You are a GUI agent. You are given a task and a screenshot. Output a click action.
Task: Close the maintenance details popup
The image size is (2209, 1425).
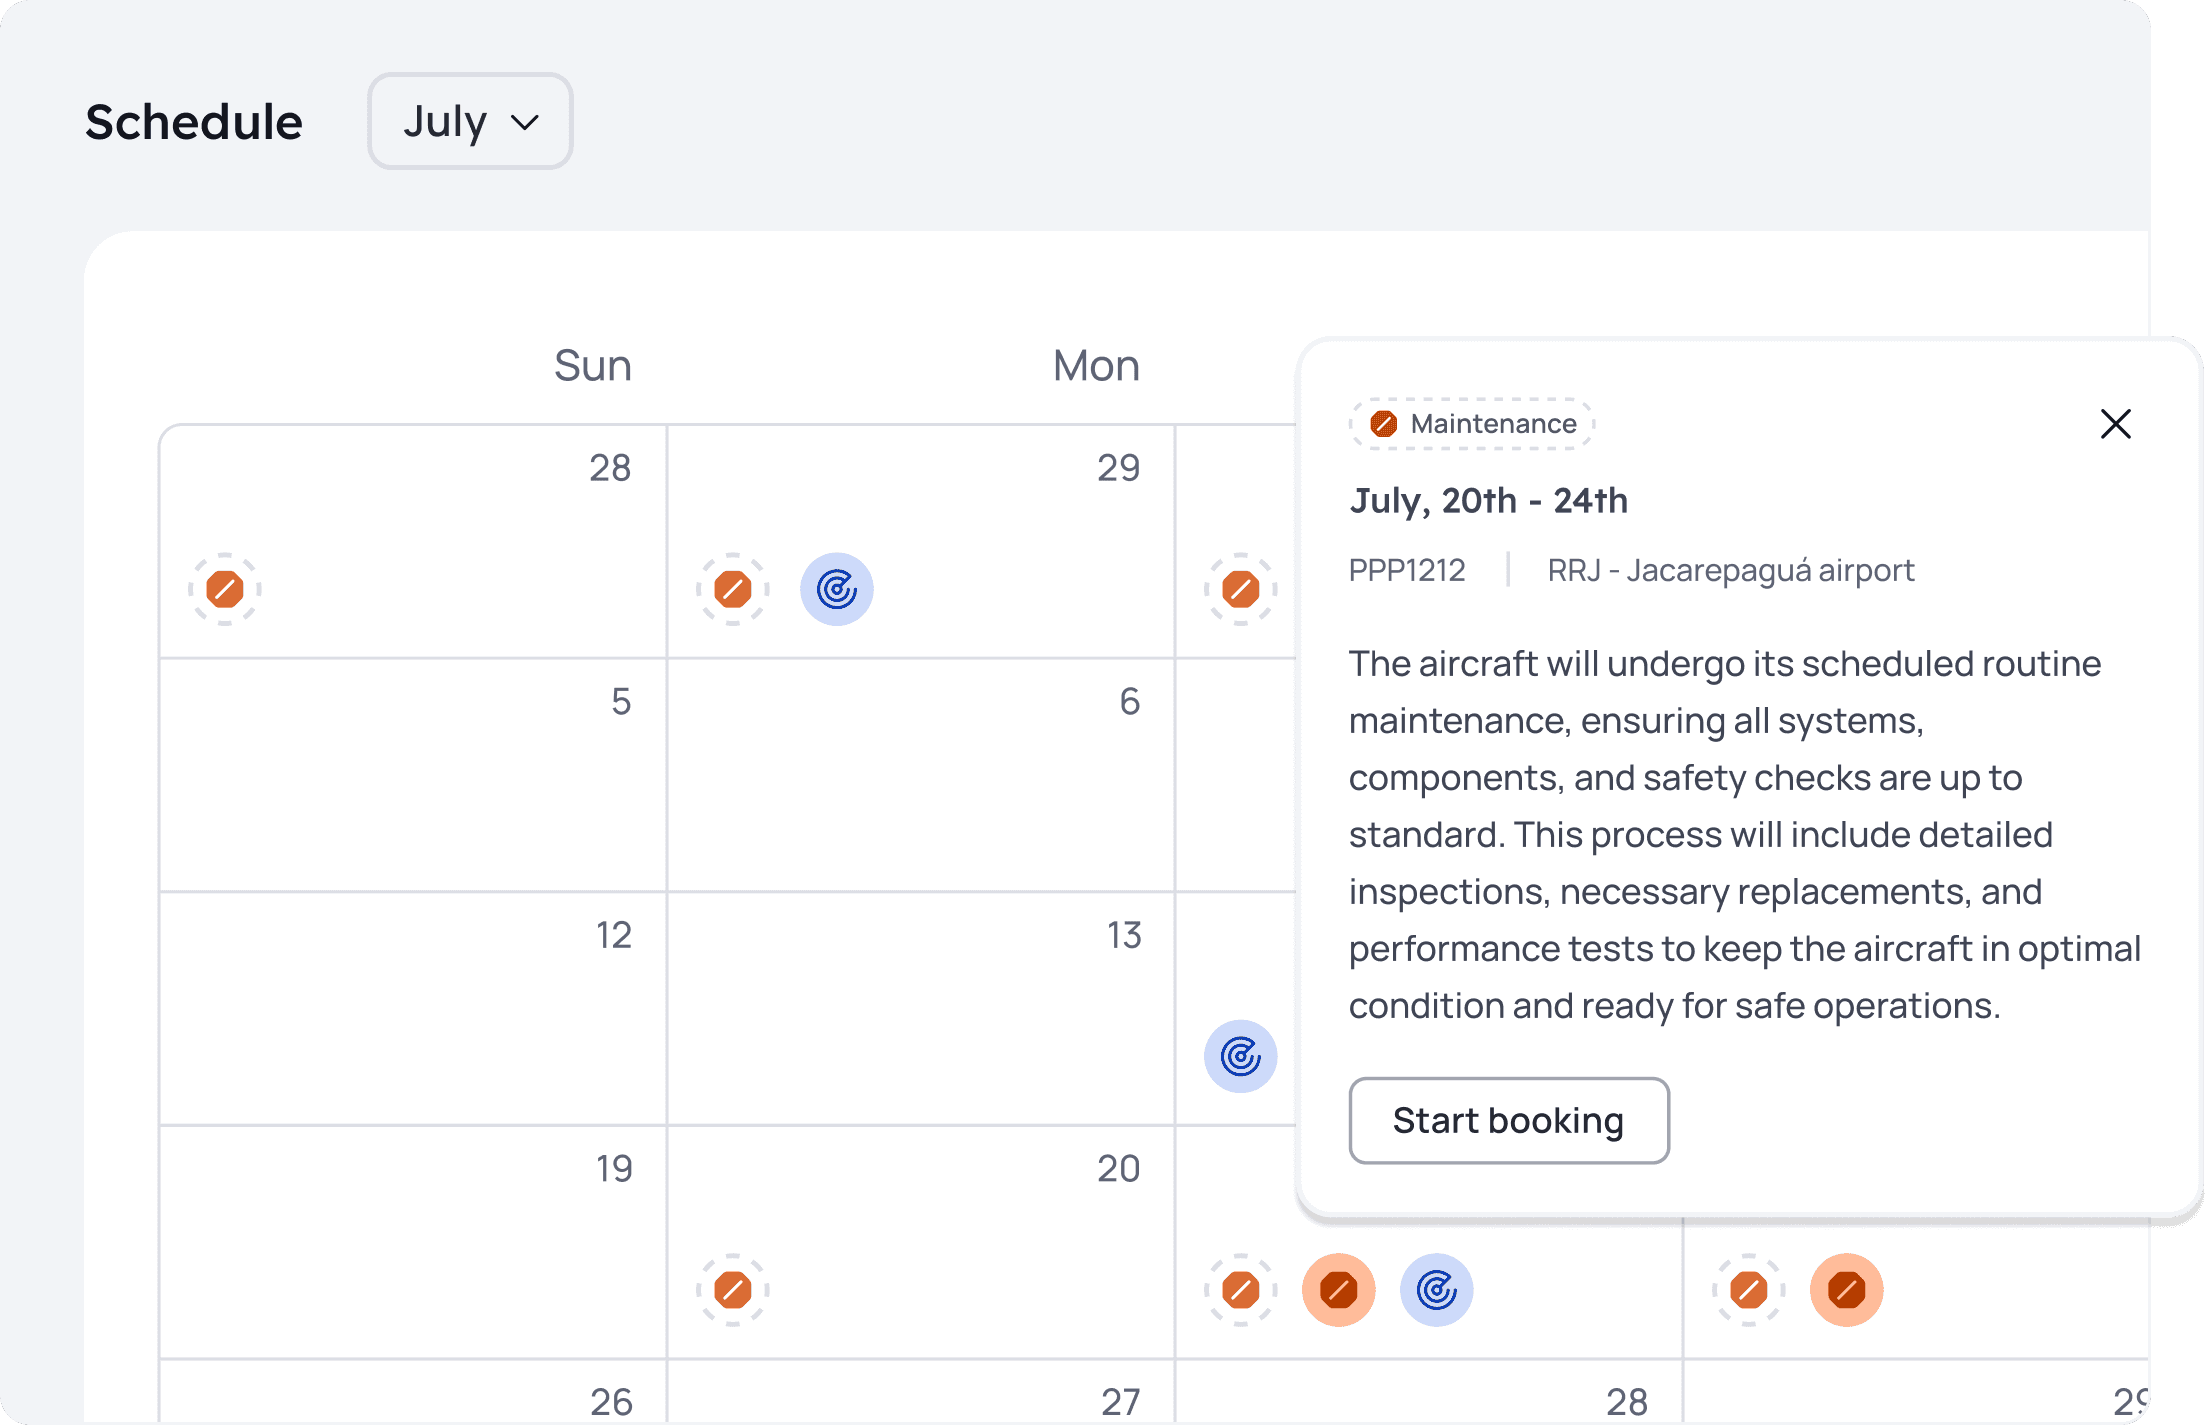[x=2115, y=424]
